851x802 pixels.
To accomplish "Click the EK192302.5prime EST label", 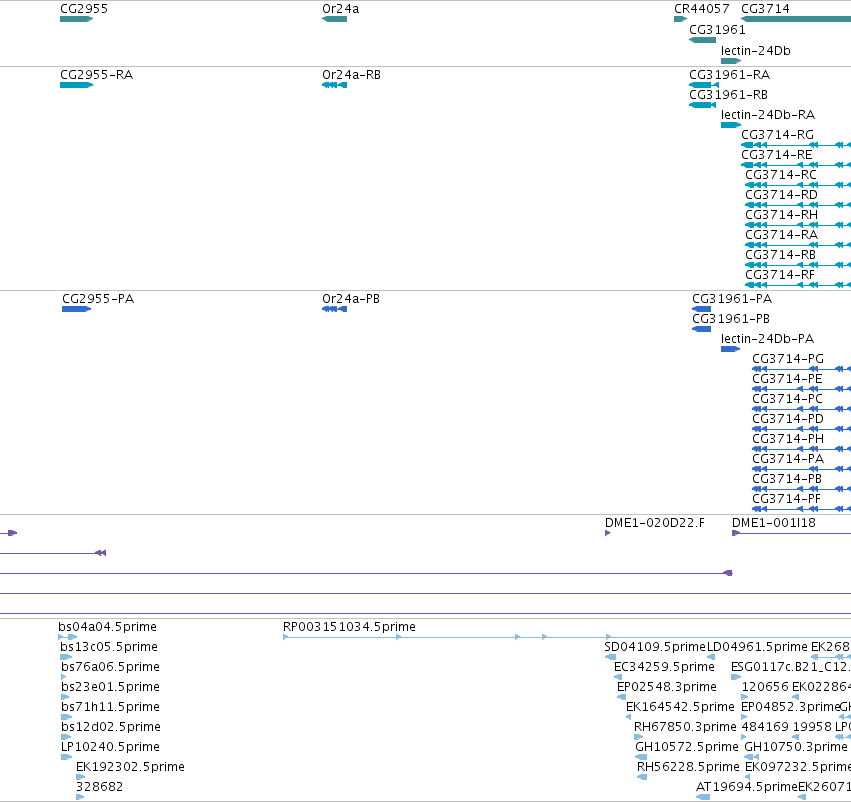I will tap(130, 768).
